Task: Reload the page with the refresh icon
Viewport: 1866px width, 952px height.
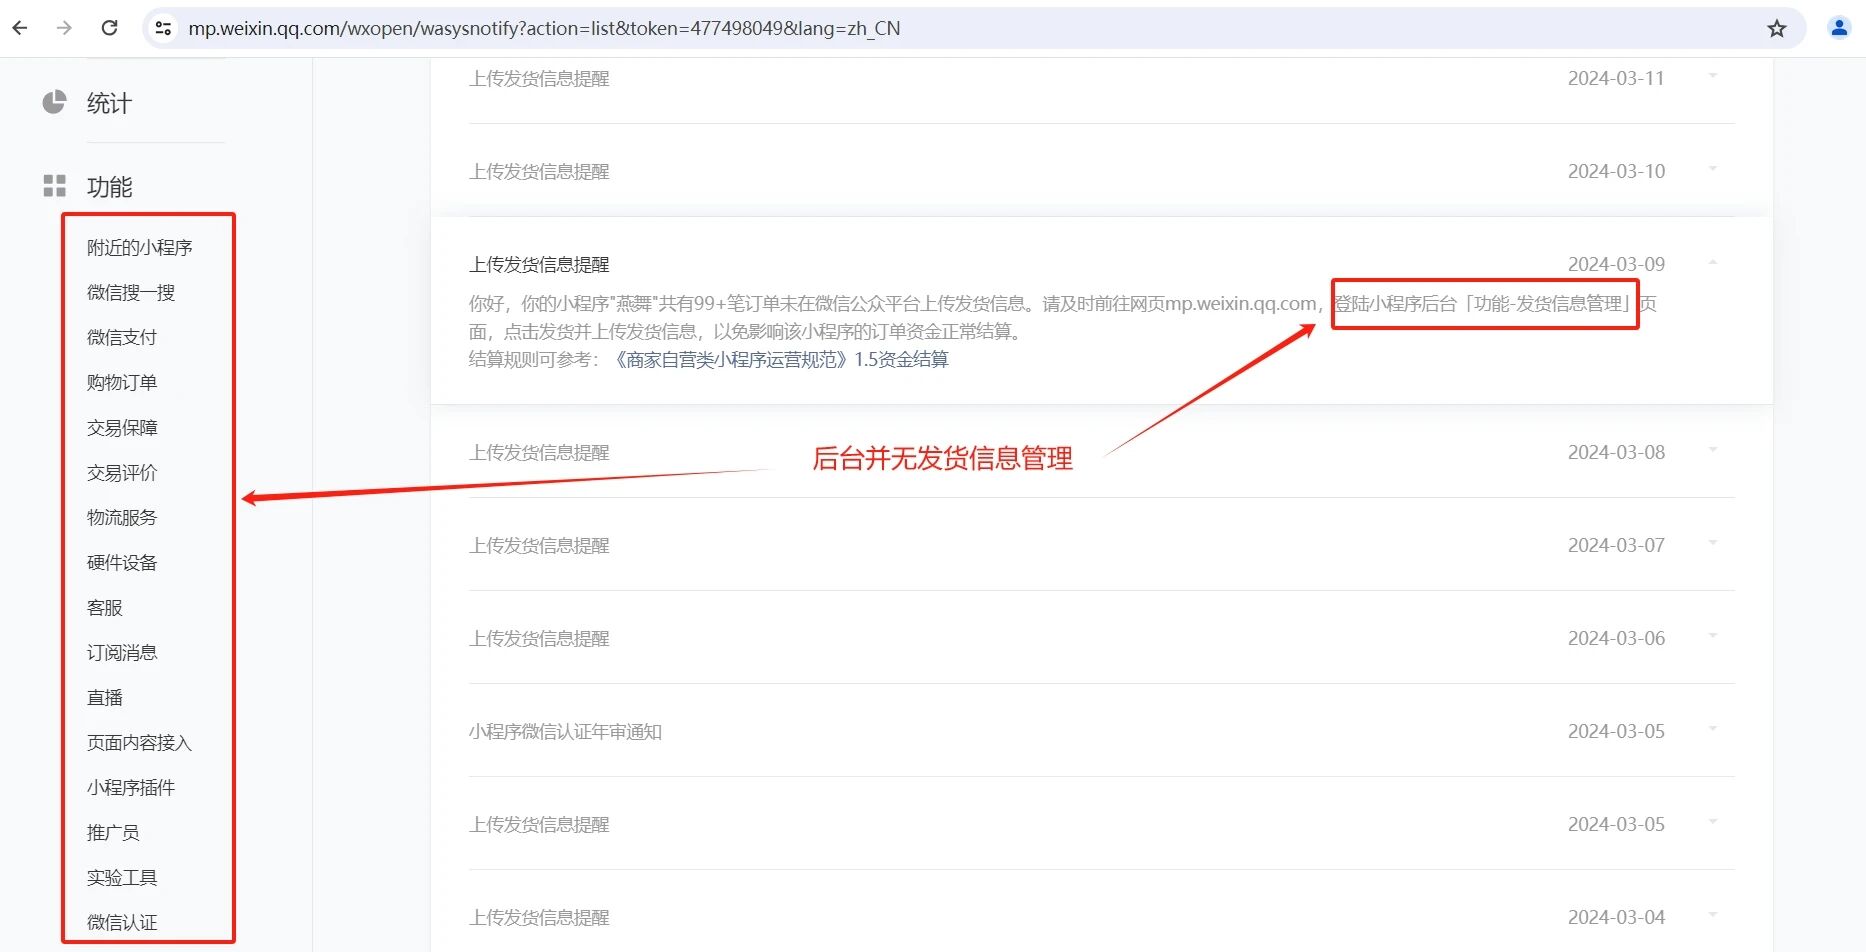Action: tap(110, 28)
